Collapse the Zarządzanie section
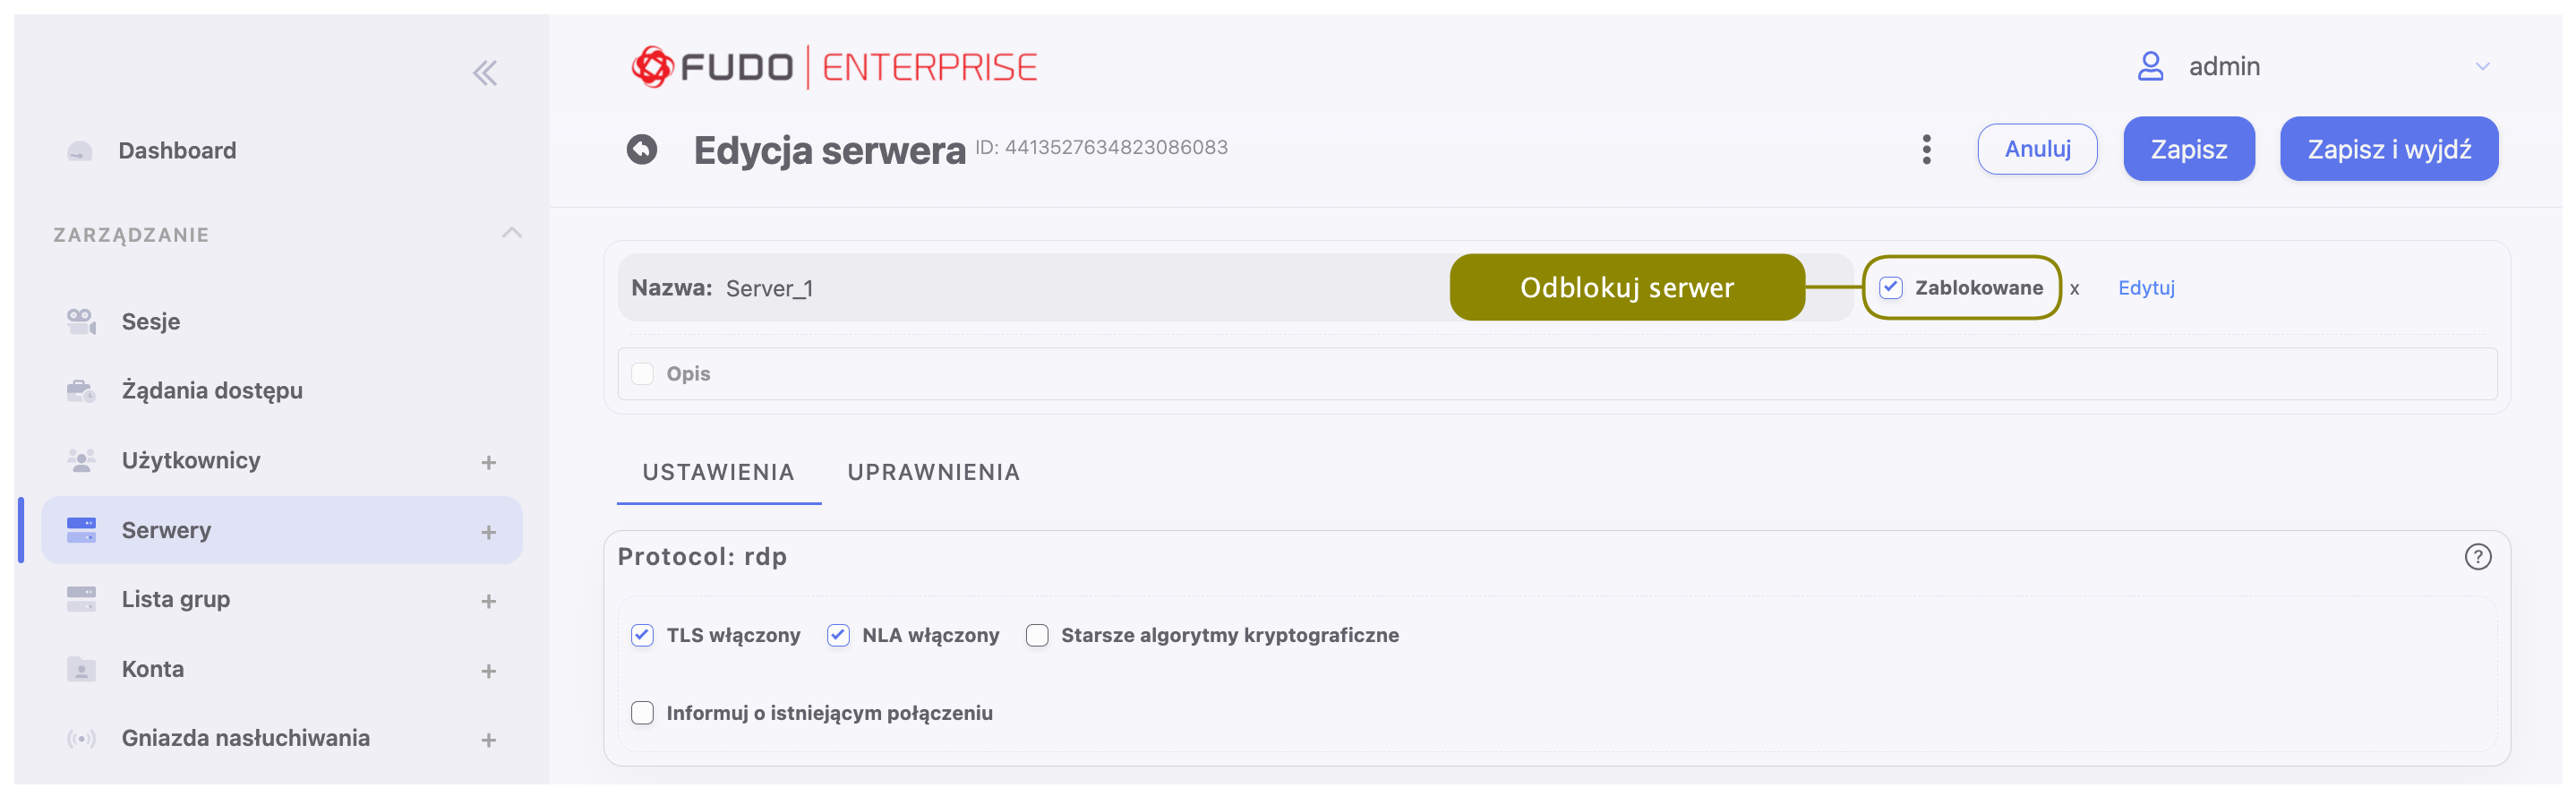The width and height of the screenshot is (2576, 805). click(511, 233)
